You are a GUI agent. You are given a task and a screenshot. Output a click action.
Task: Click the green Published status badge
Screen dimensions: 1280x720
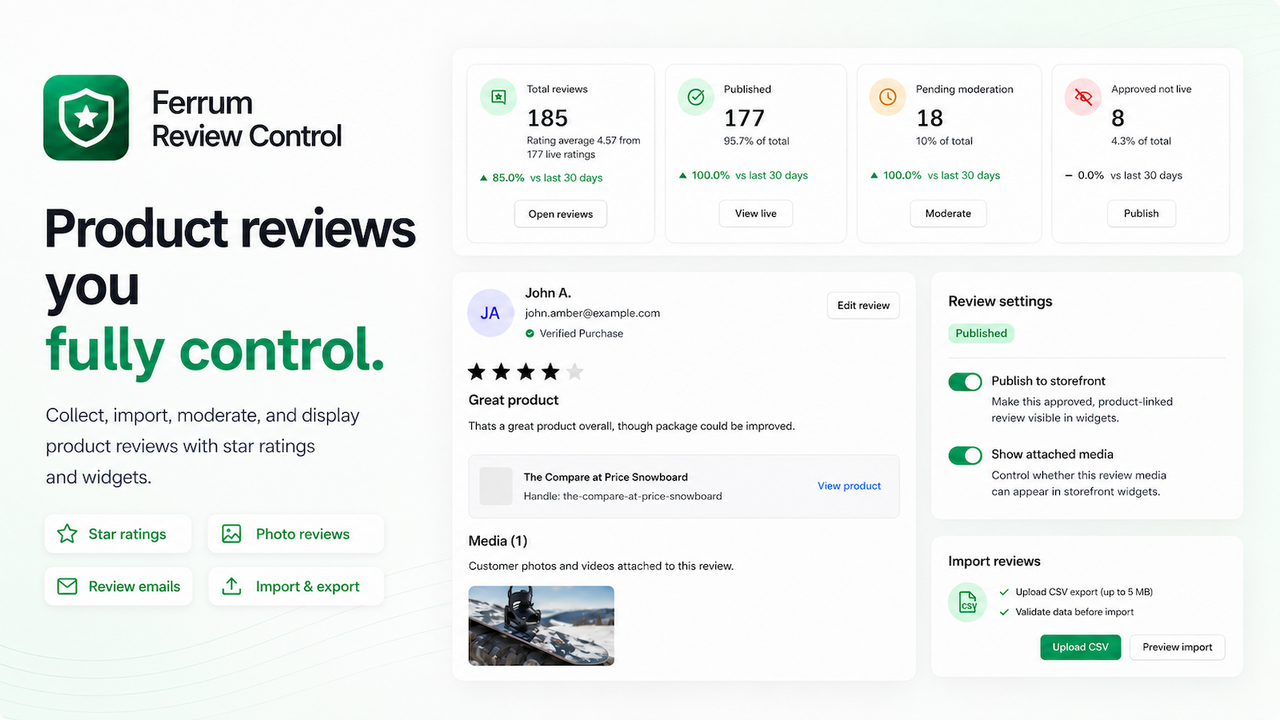click(981, 333)
